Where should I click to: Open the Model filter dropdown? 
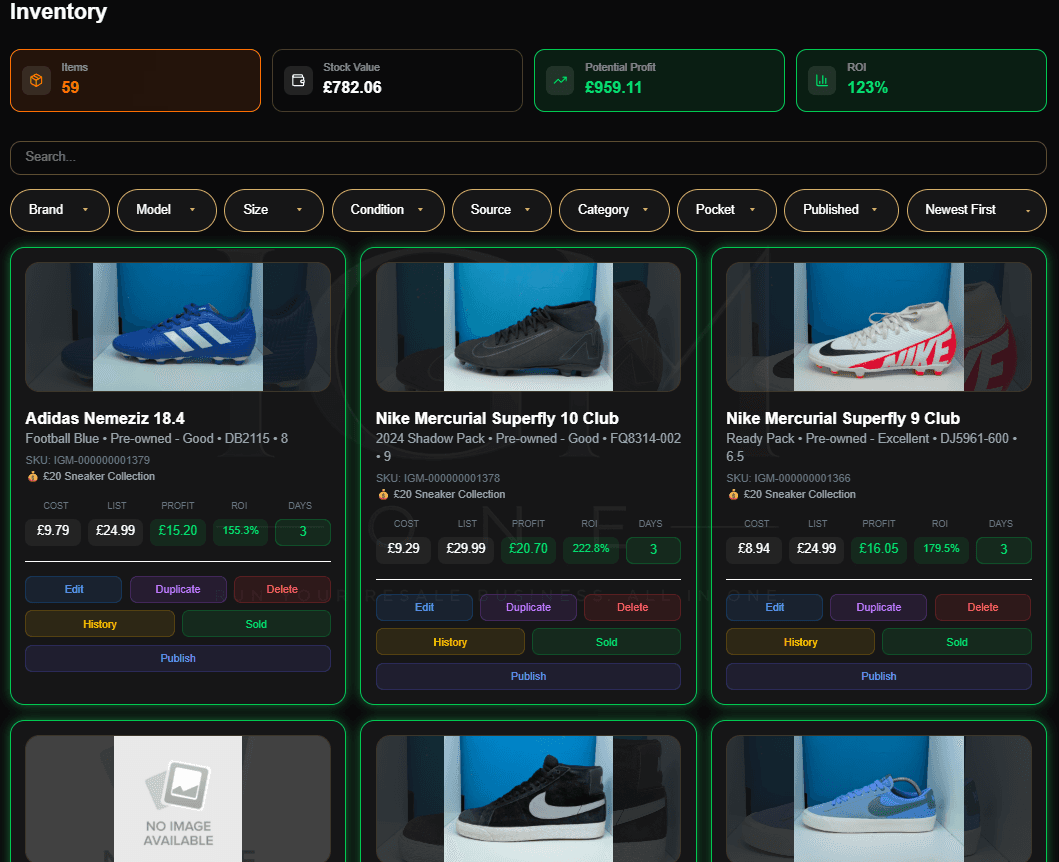(x=167, y=210)
